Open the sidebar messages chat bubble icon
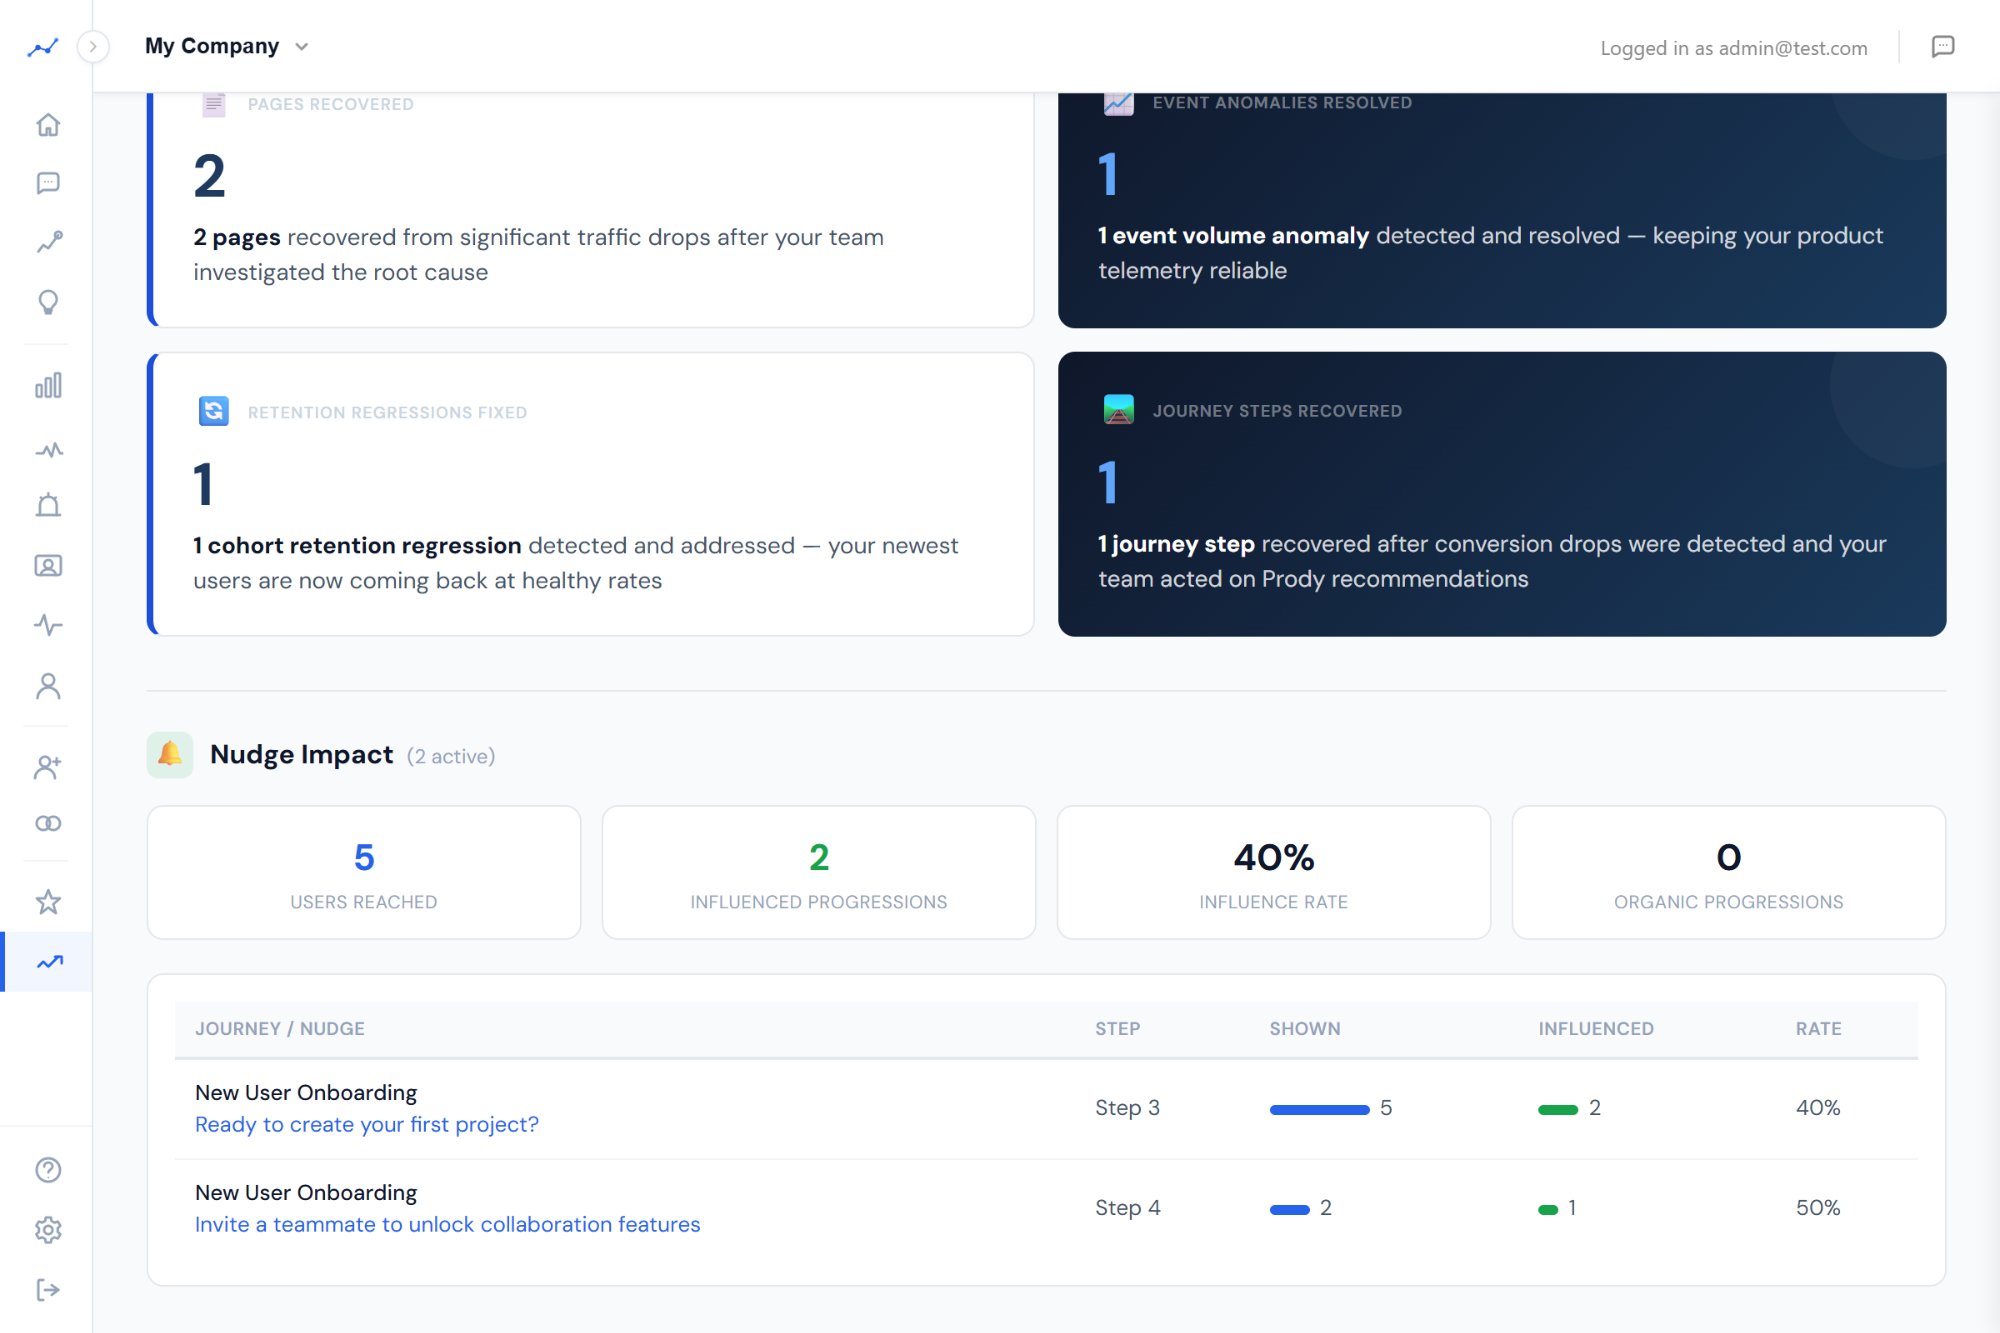This screenshot has width=2000, height=1333. click(48, 183)
